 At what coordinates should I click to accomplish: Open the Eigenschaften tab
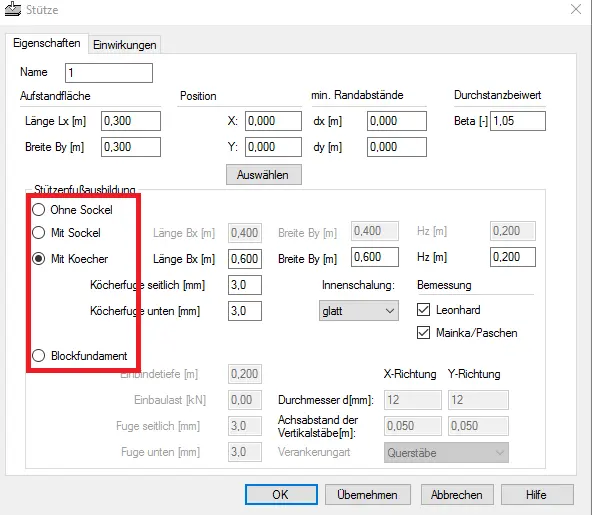(x=47, y=43)
